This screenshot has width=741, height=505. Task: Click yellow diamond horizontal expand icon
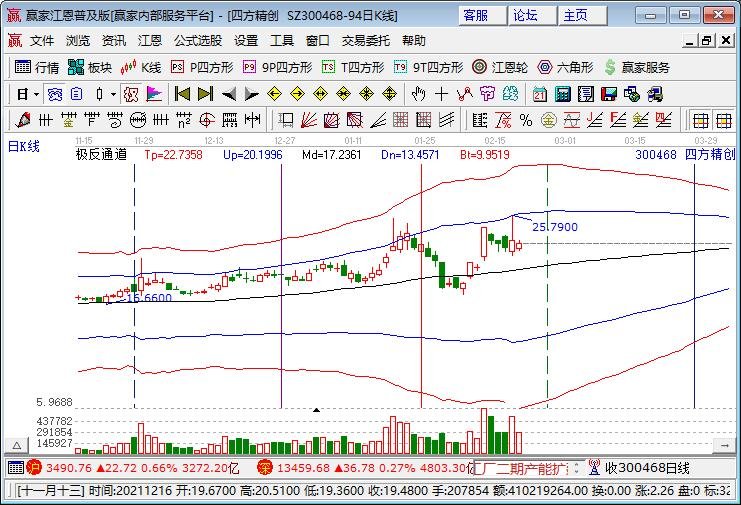pyautogui.click(x=320, y=94)
